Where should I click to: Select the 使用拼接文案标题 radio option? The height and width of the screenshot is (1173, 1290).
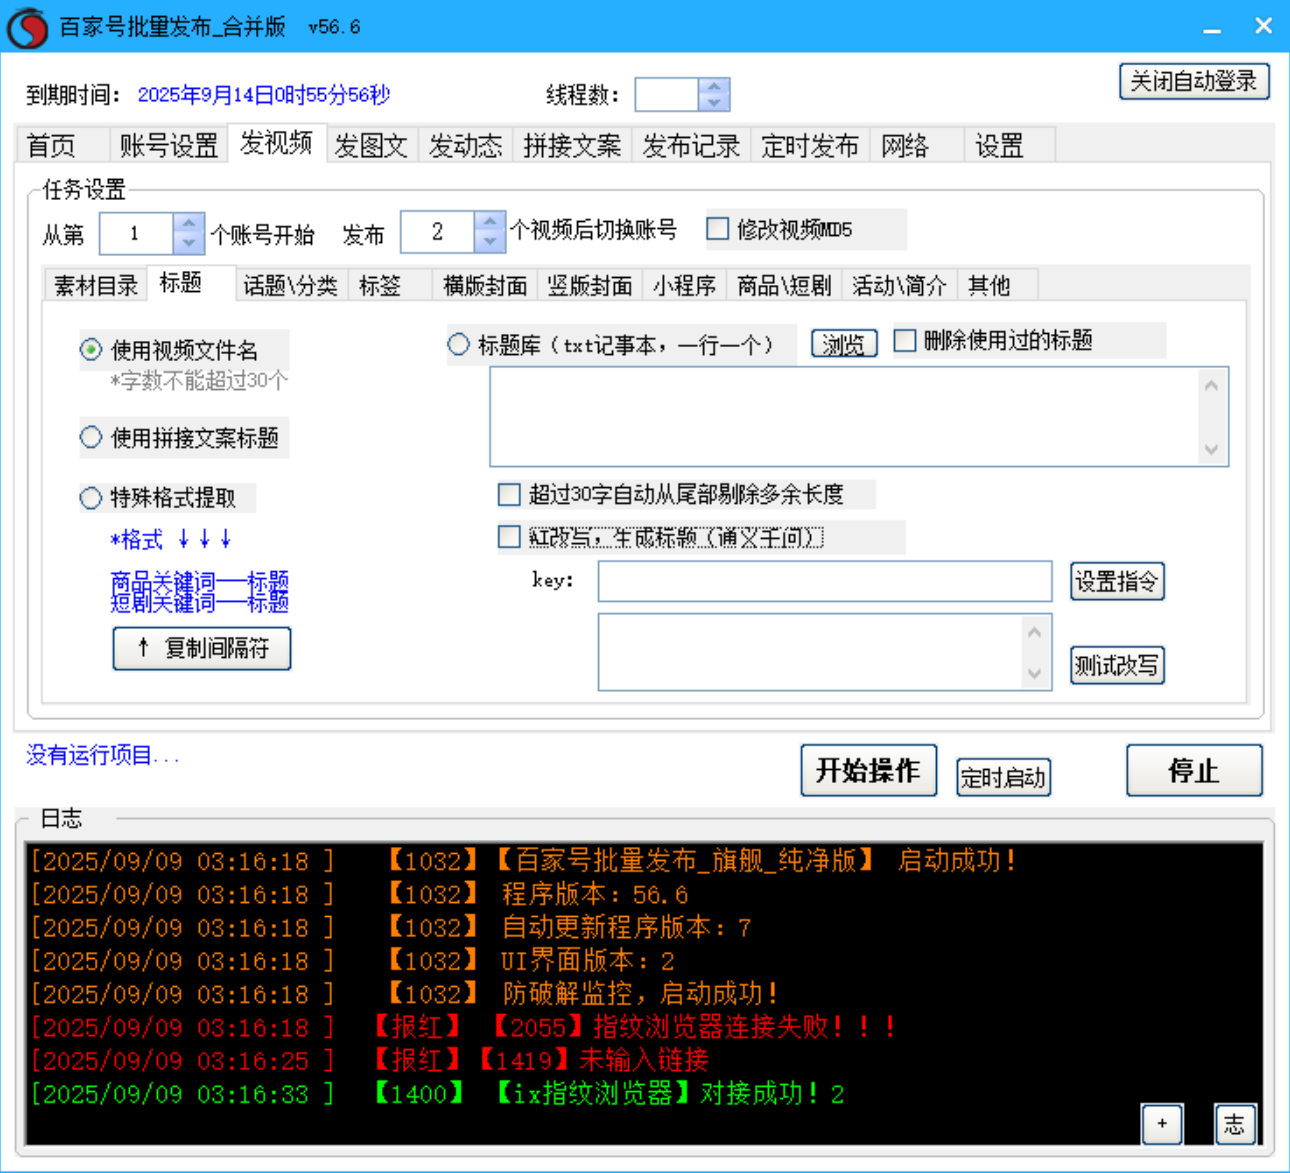coord(89,438)
